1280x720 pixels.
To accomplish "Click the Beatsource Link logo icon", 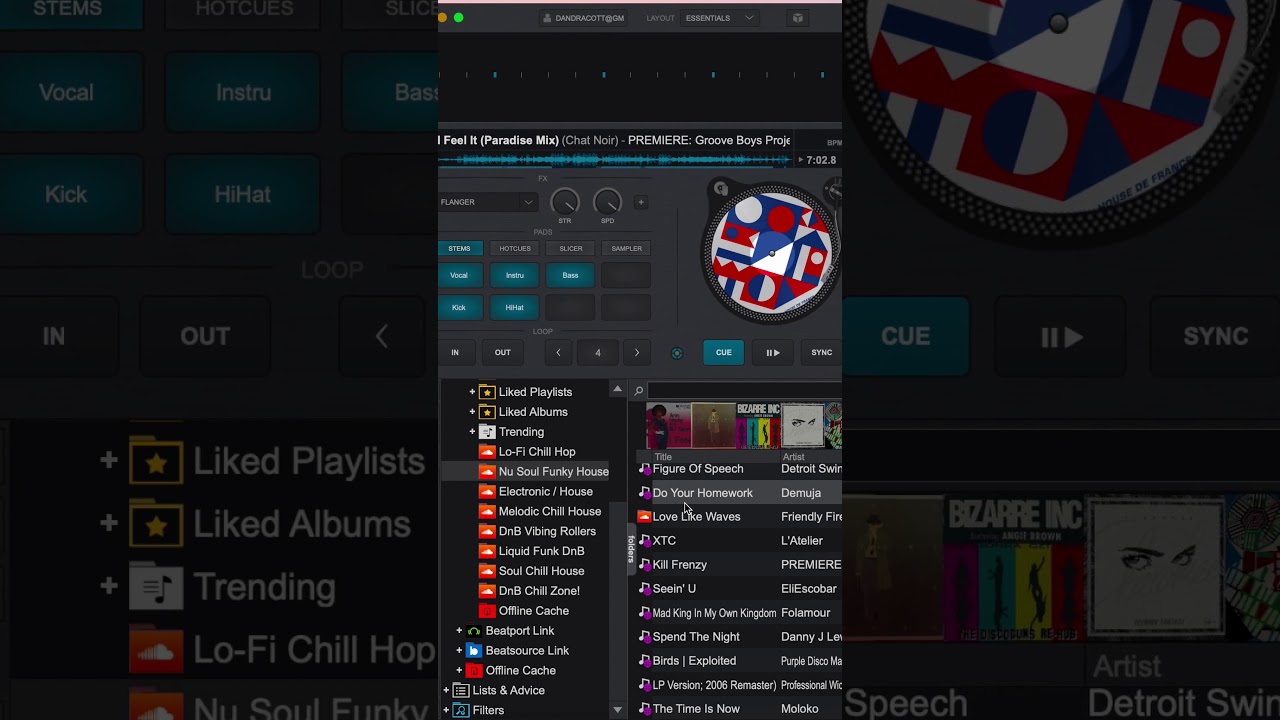I will (474, 651).
